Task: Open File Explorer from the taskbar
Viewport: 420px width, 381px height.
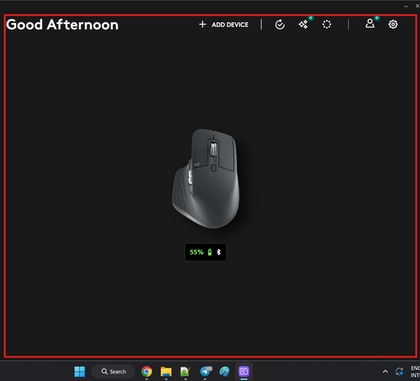Action: 166,371
